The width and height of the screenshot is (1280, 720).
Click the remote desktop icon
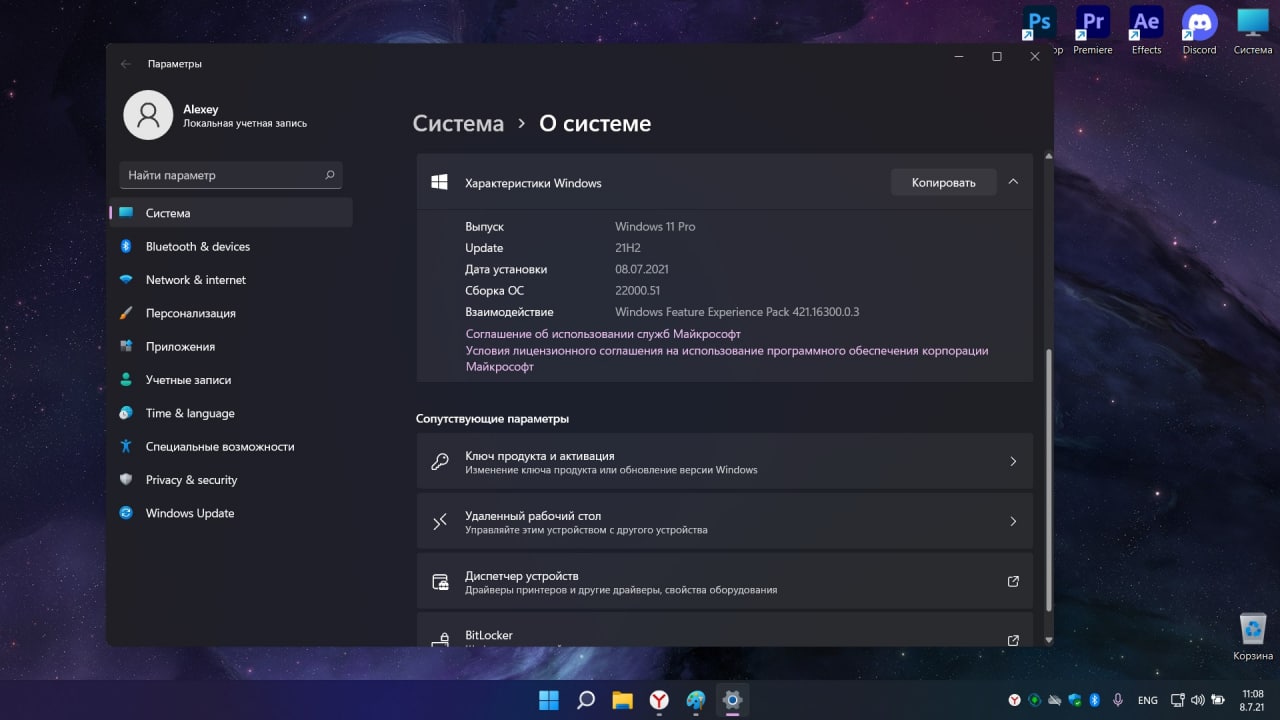440,522
